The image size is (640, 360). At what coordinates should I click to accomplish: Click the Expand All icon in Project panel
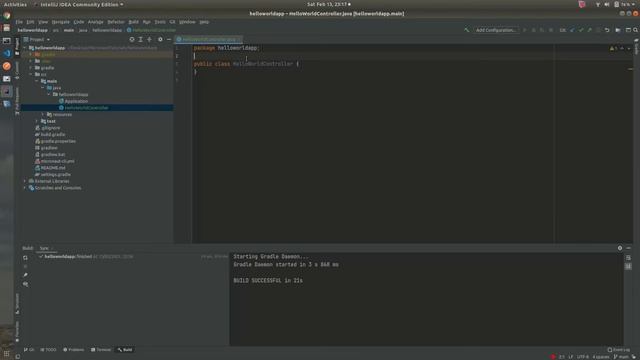pos(140,40)
